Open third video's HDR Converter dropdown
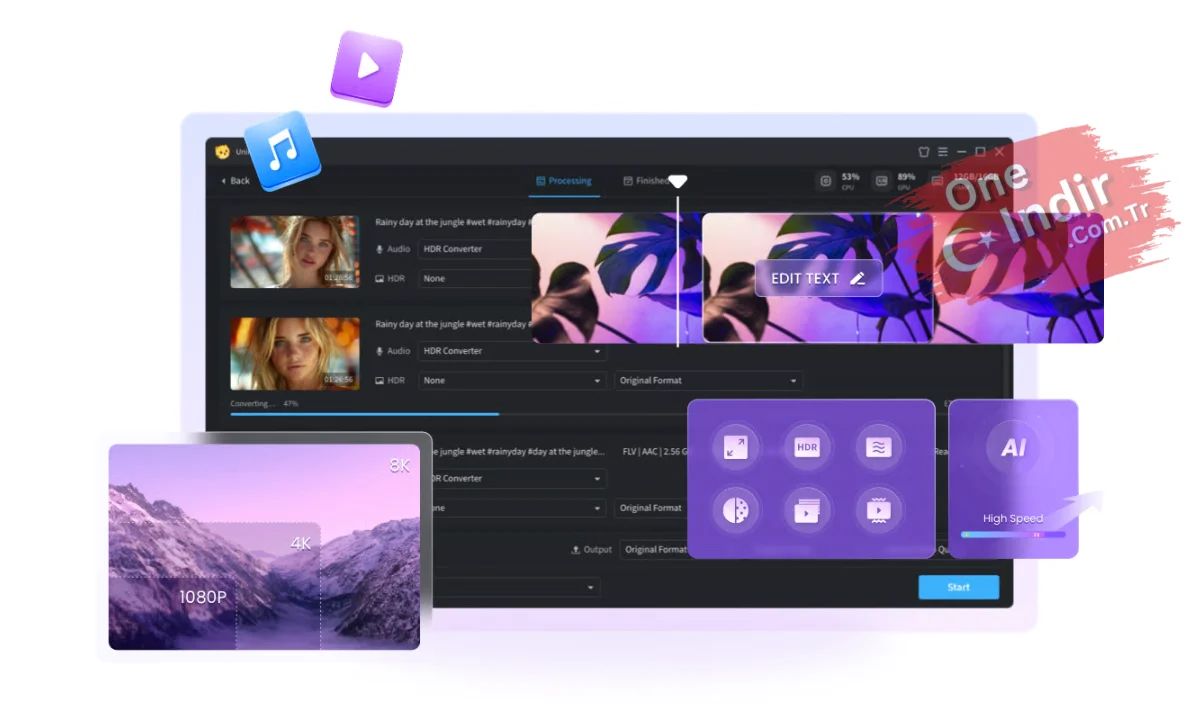This screenshot has height=720, width=1200. [518, 479]
